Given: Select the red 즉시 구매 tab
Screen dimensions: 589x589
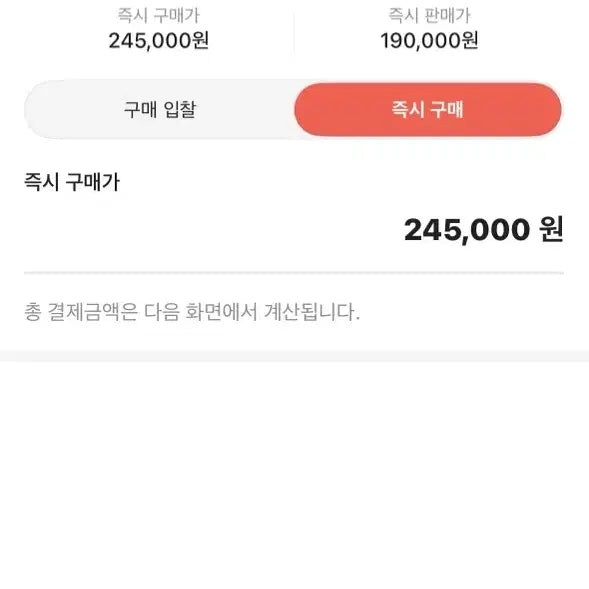Looking at the screenshot, I should [428, 109].
